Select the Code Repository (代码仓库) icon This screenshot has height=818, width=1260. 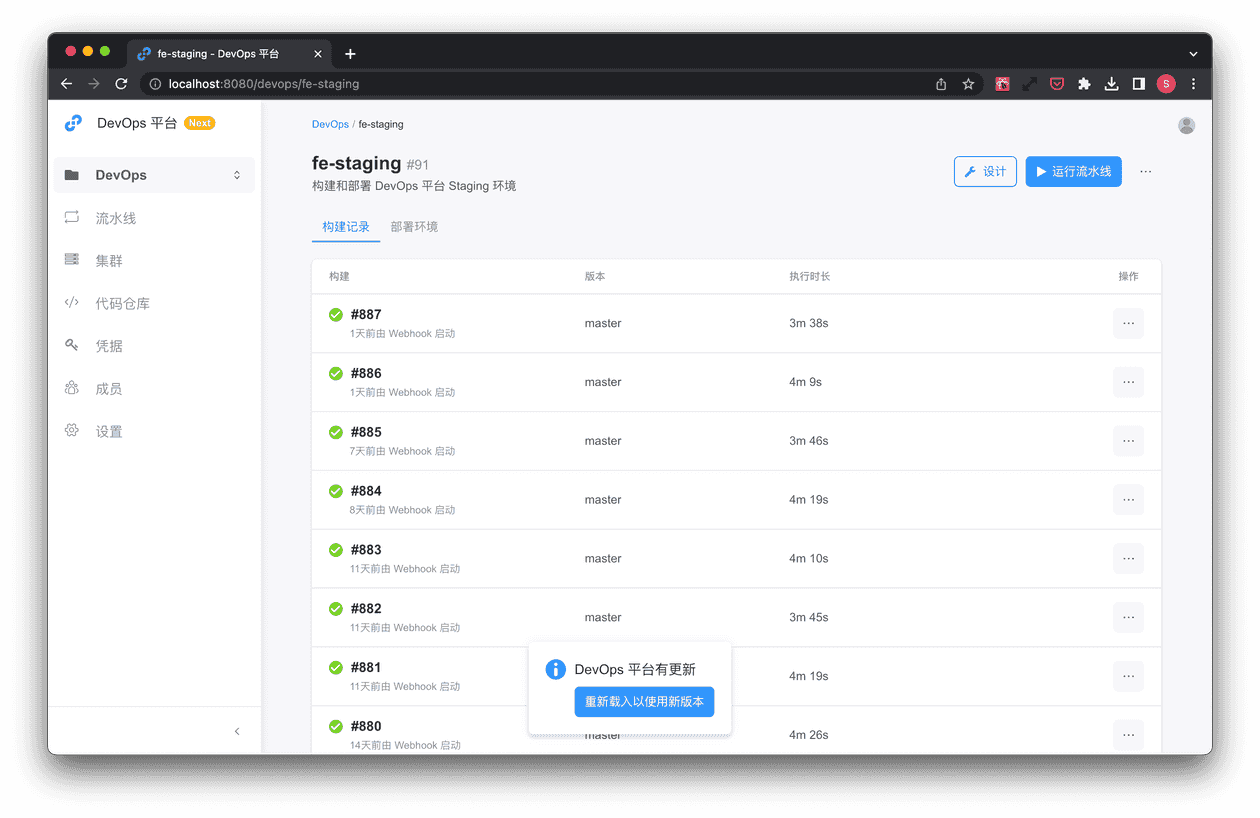(72, 303)
